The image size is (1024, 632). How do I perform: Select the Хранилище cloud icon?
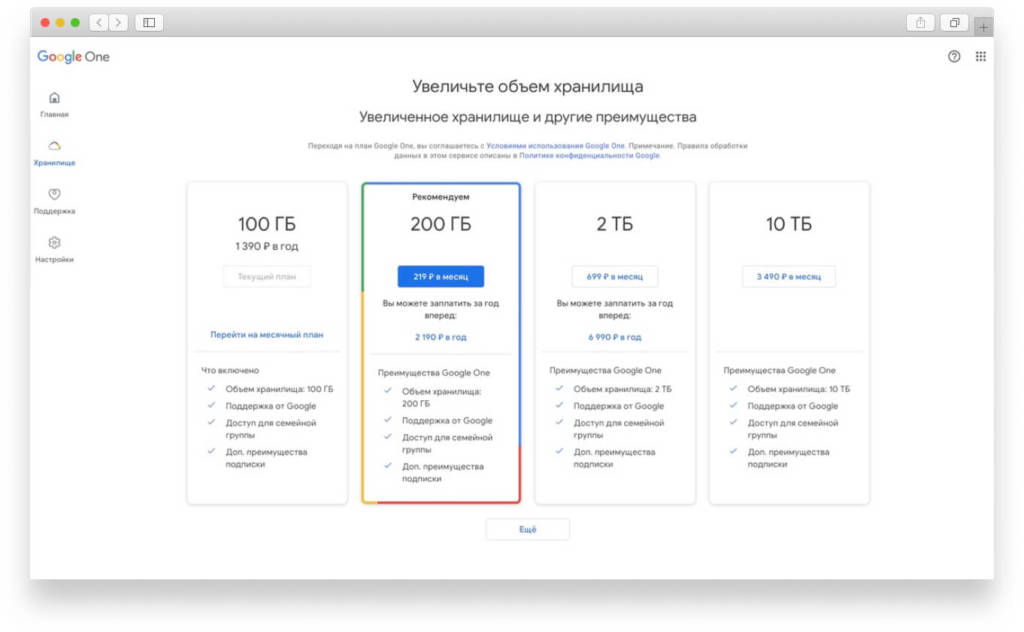coord(54,146)
